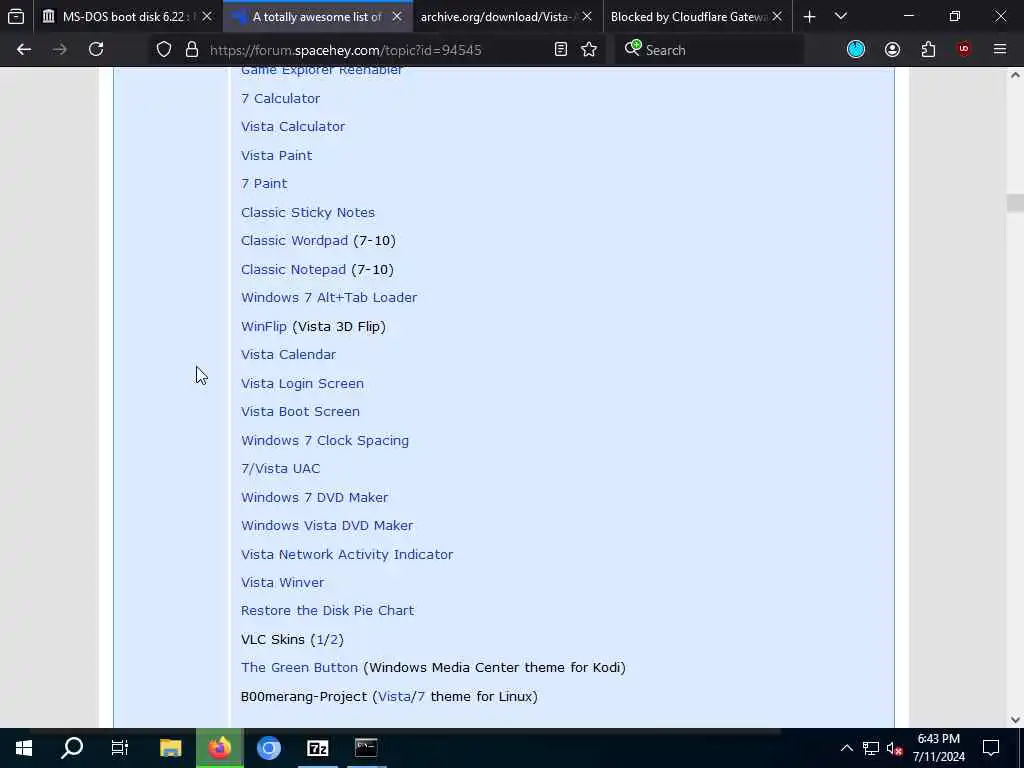This screenshot has width=1024, height=768.
Task: Click the page scrollbar thumb
Action: (1015, 202)
